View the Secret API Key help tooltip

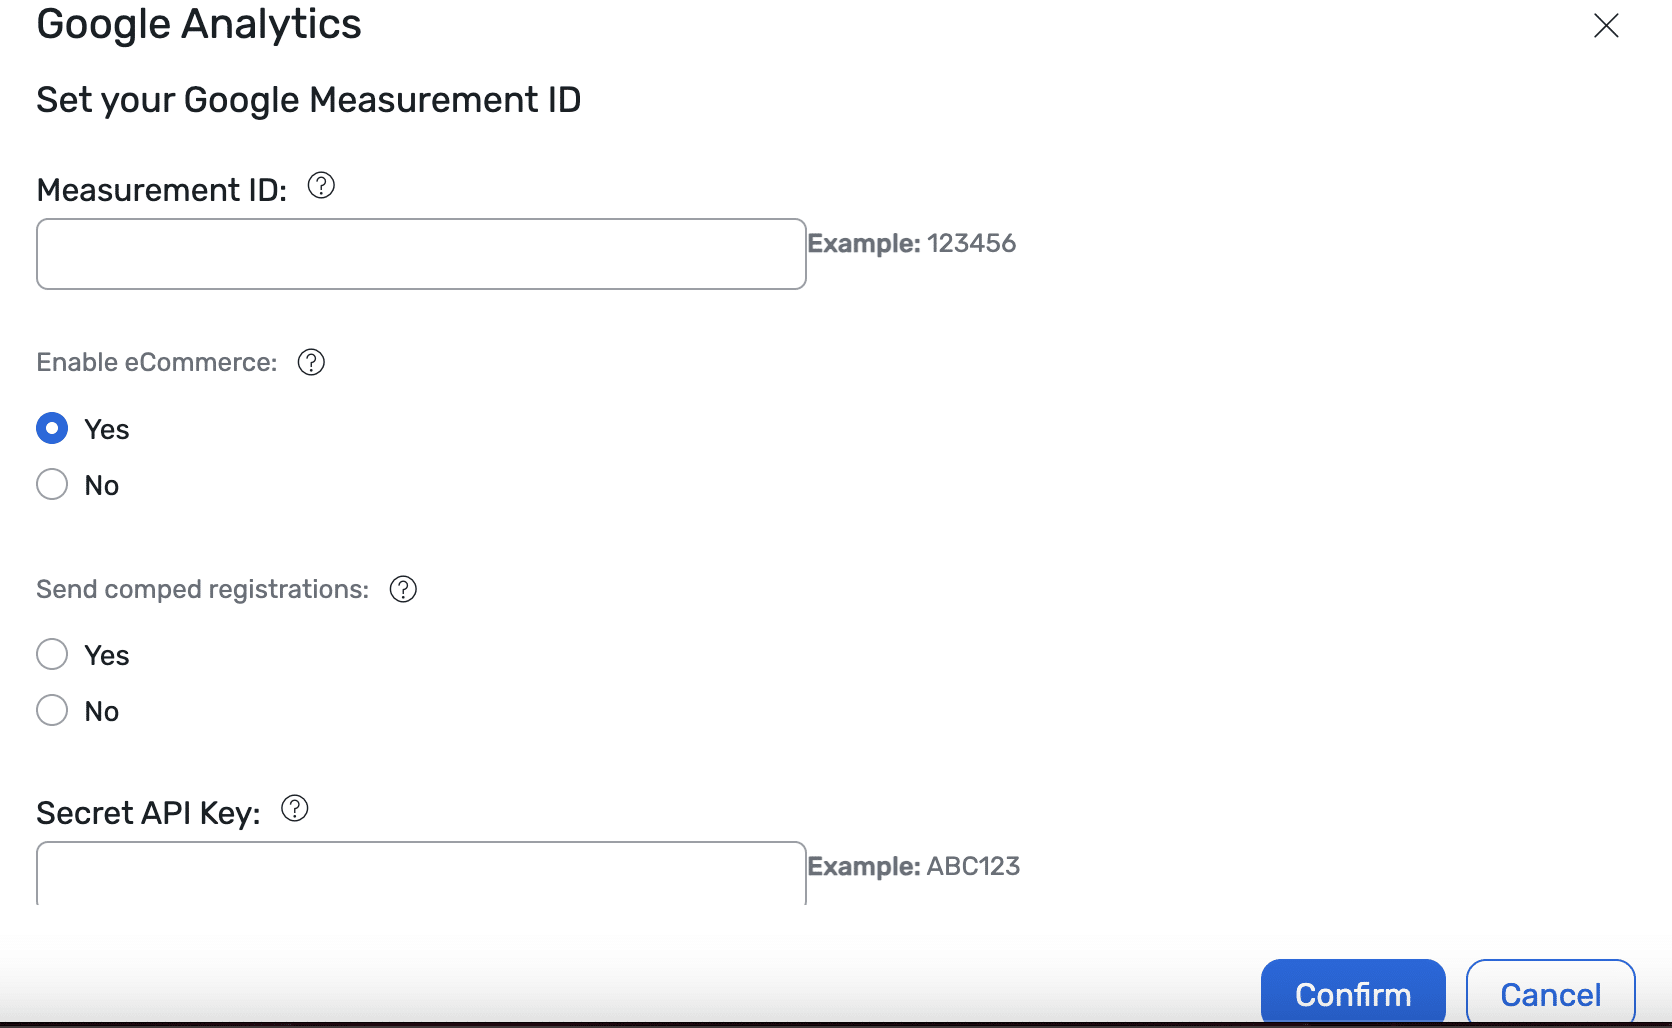(x=295, y=810)
